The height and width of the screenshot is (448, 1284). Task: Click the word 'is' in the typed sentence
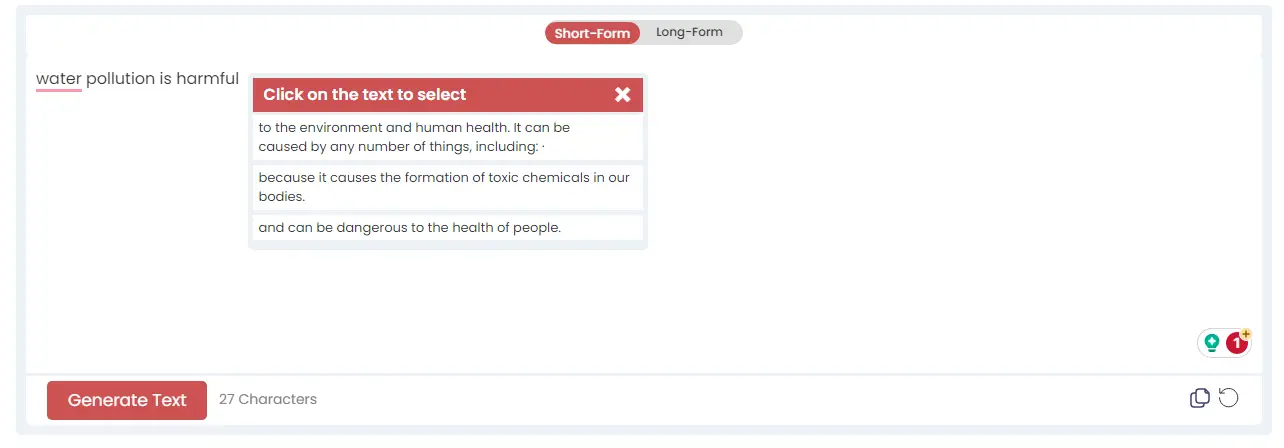(x=166, y=79)
